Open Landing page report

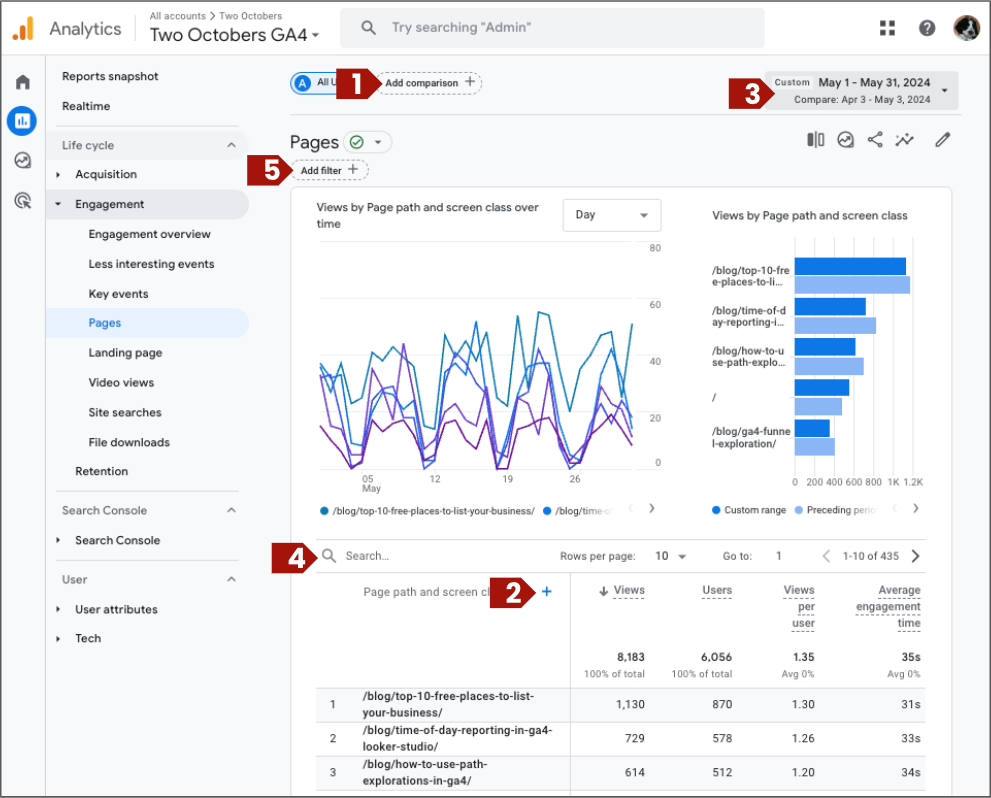tap(125, 353)
